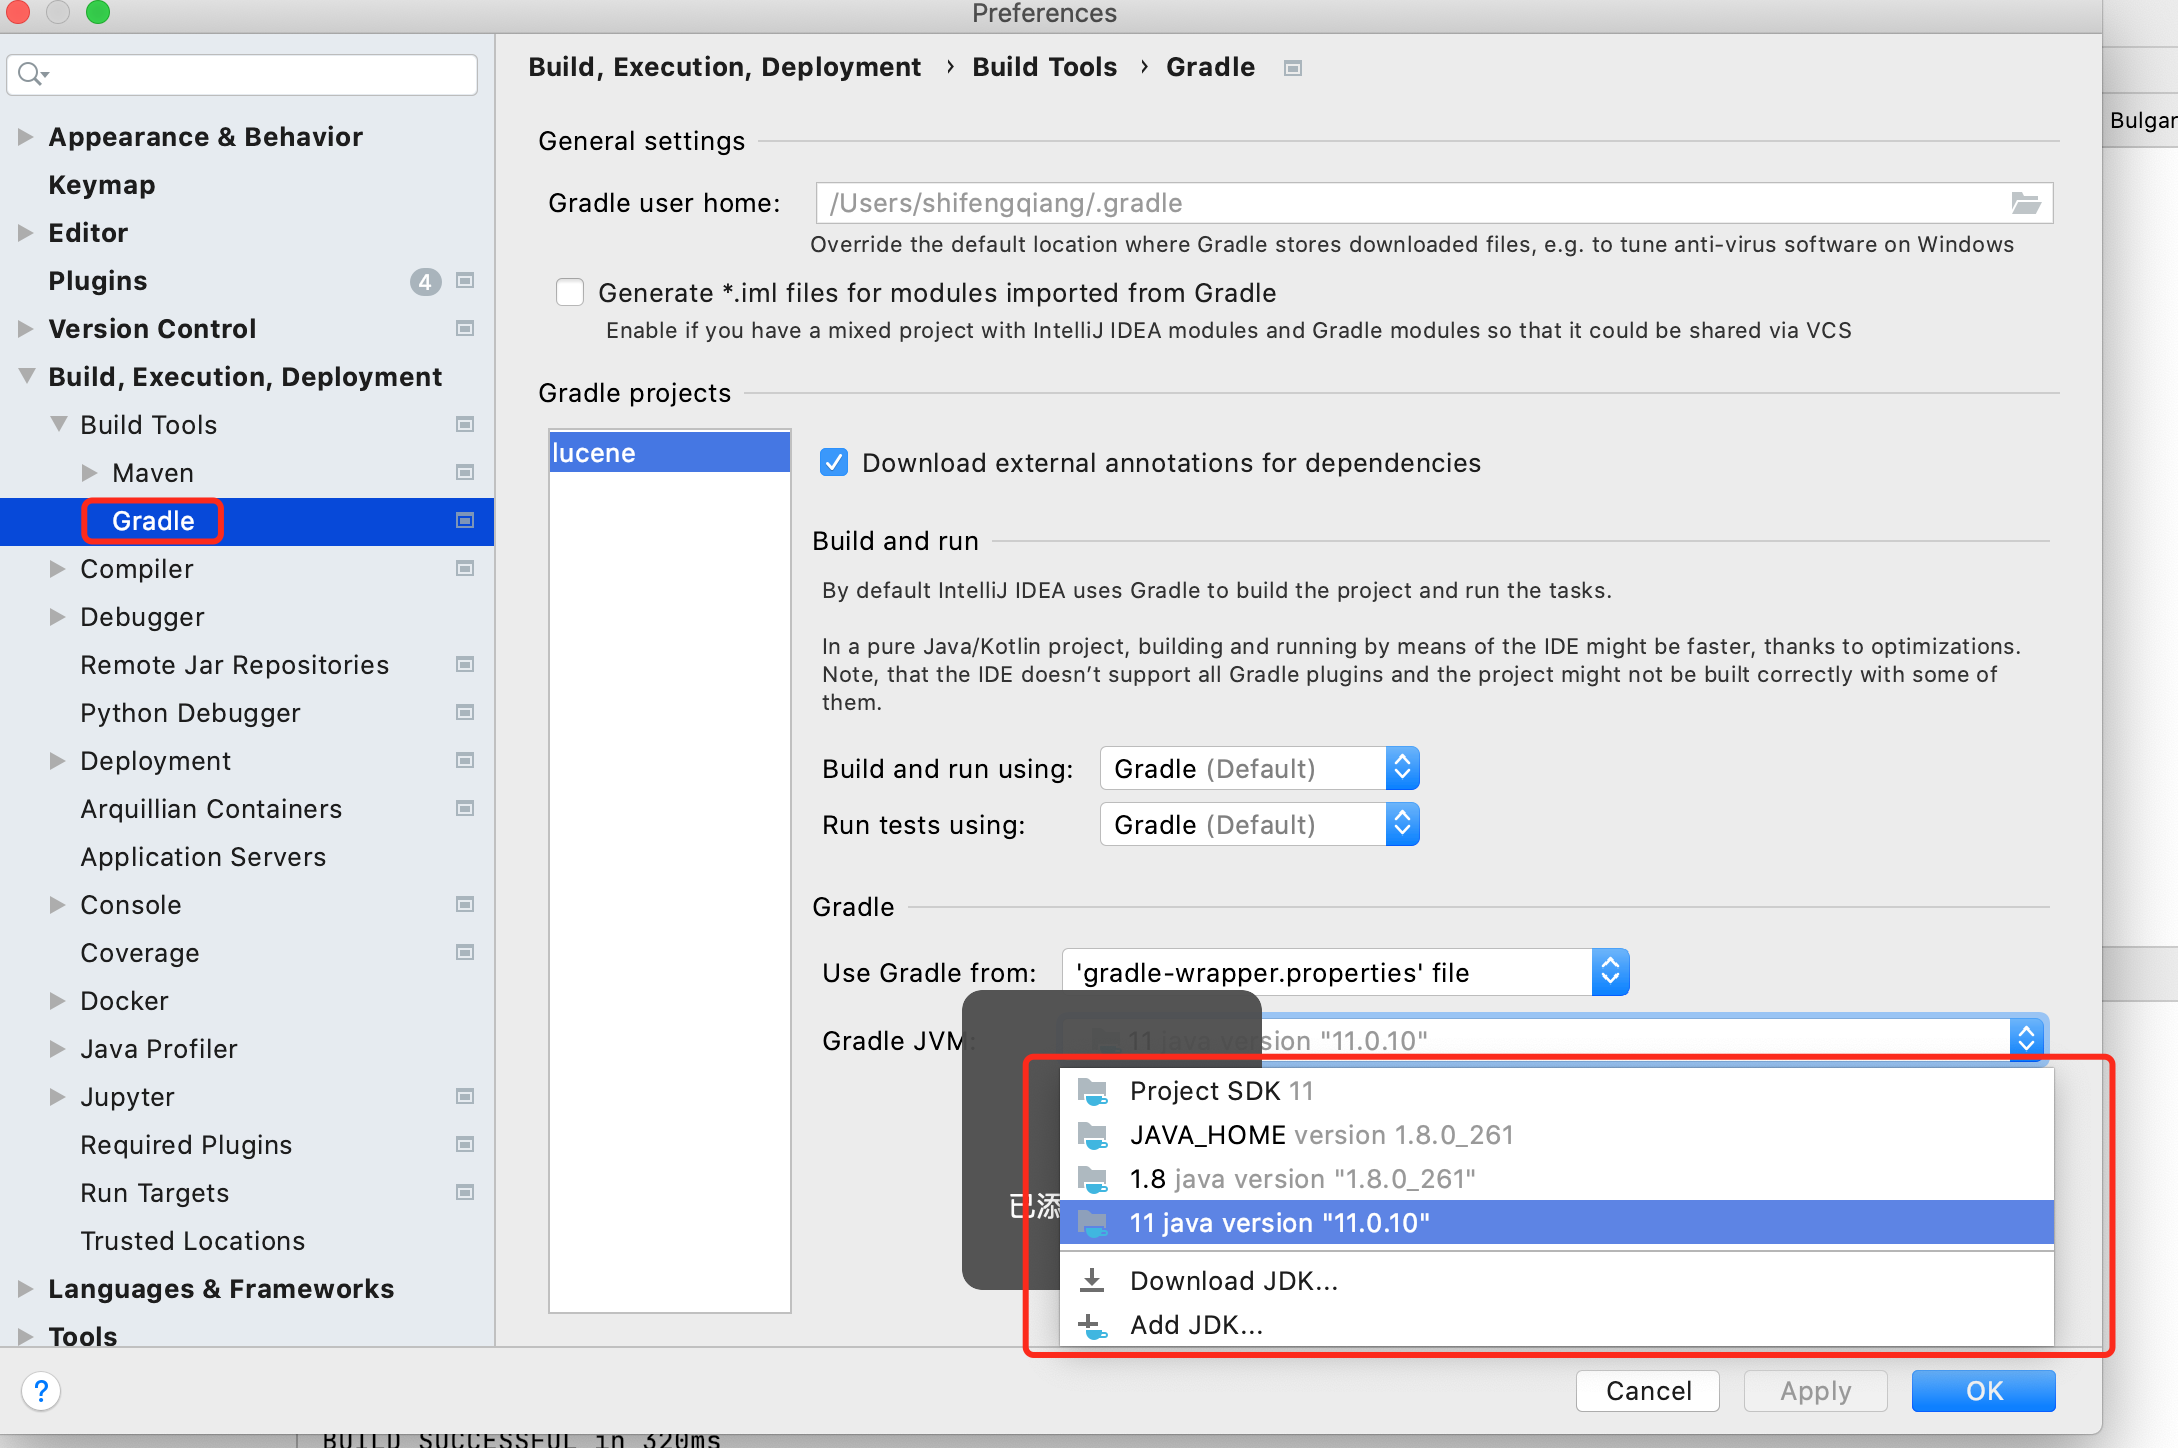Screen dimensions: 2178x1448
Task: Click project-level icon next to Compiler
Action: click(465, 569)
